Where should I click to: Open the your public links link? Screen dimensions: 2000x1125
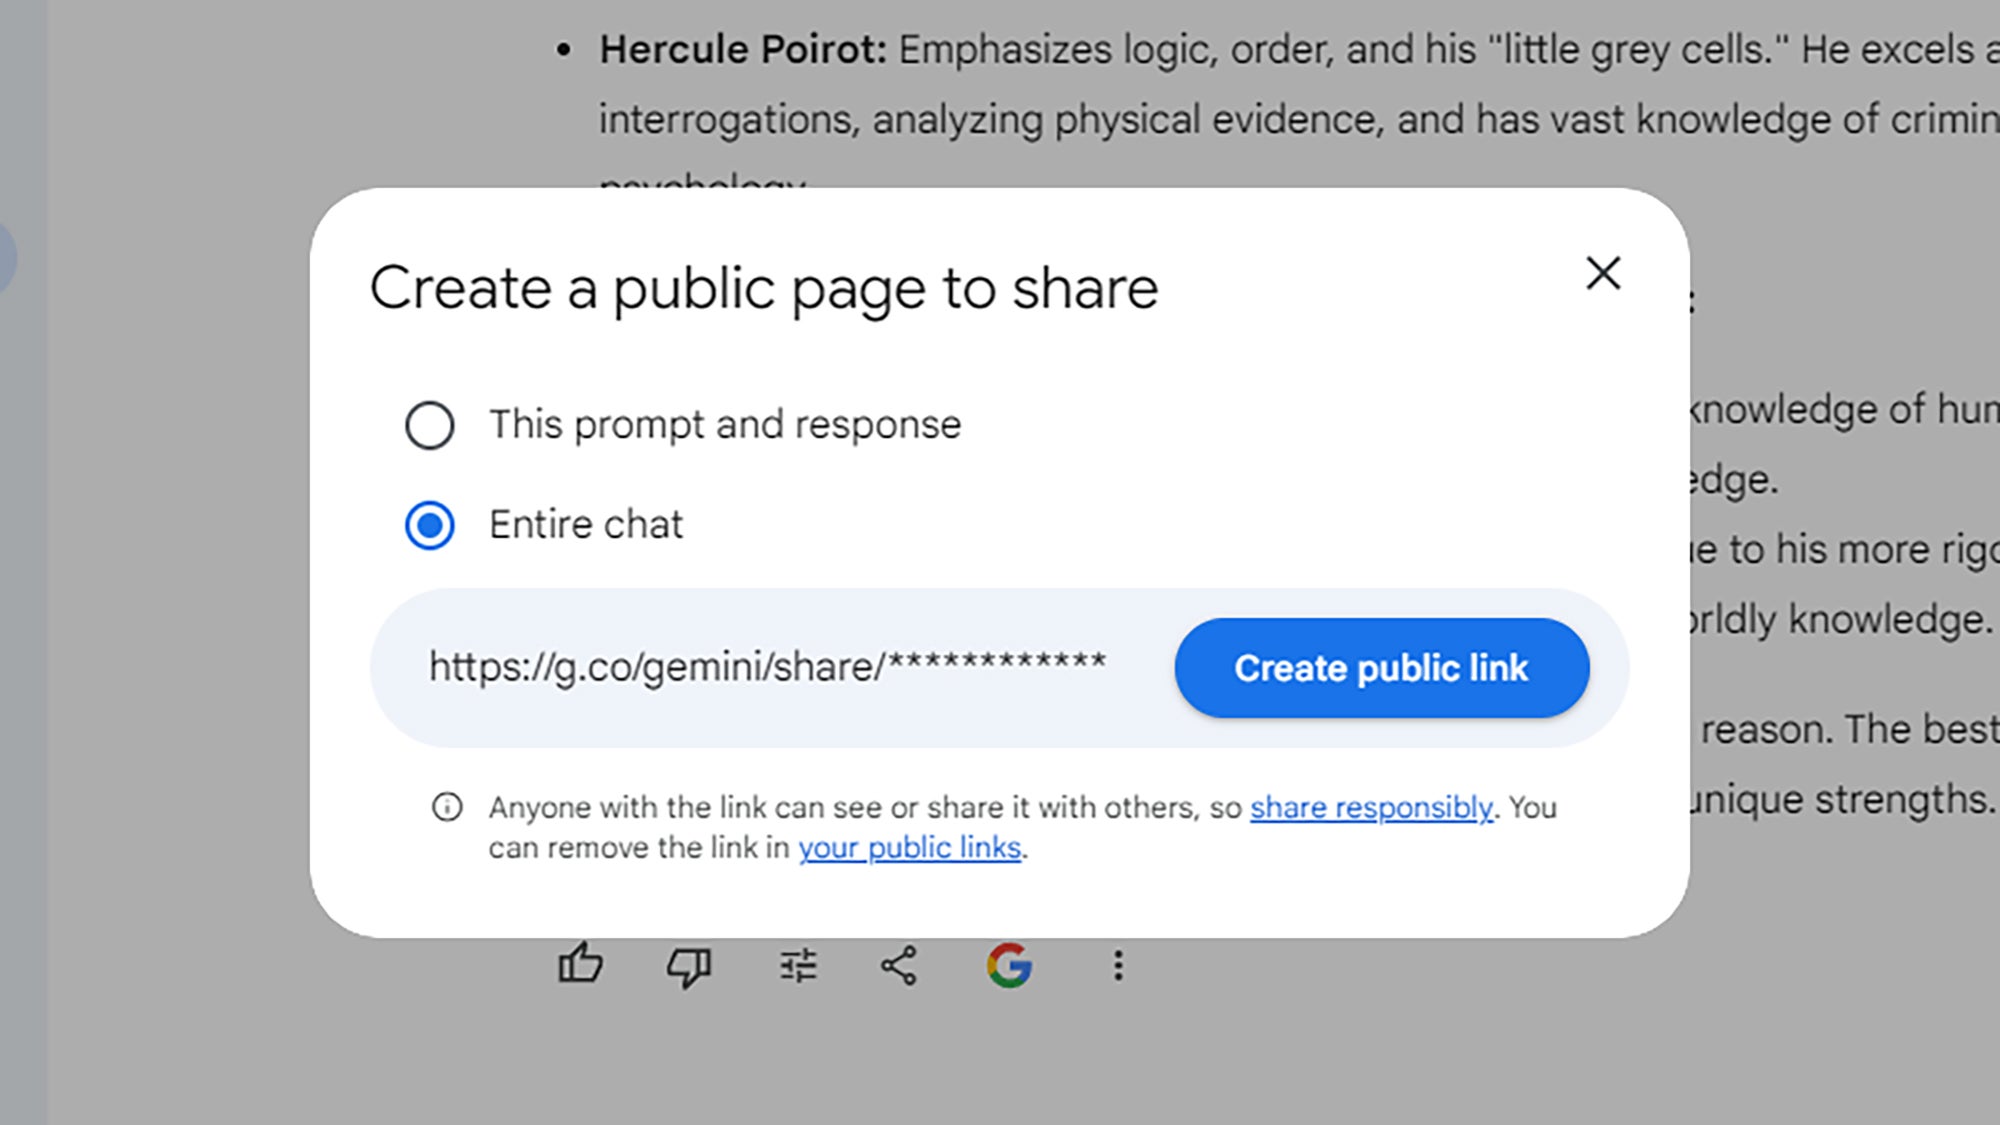(x=909, y=848)
